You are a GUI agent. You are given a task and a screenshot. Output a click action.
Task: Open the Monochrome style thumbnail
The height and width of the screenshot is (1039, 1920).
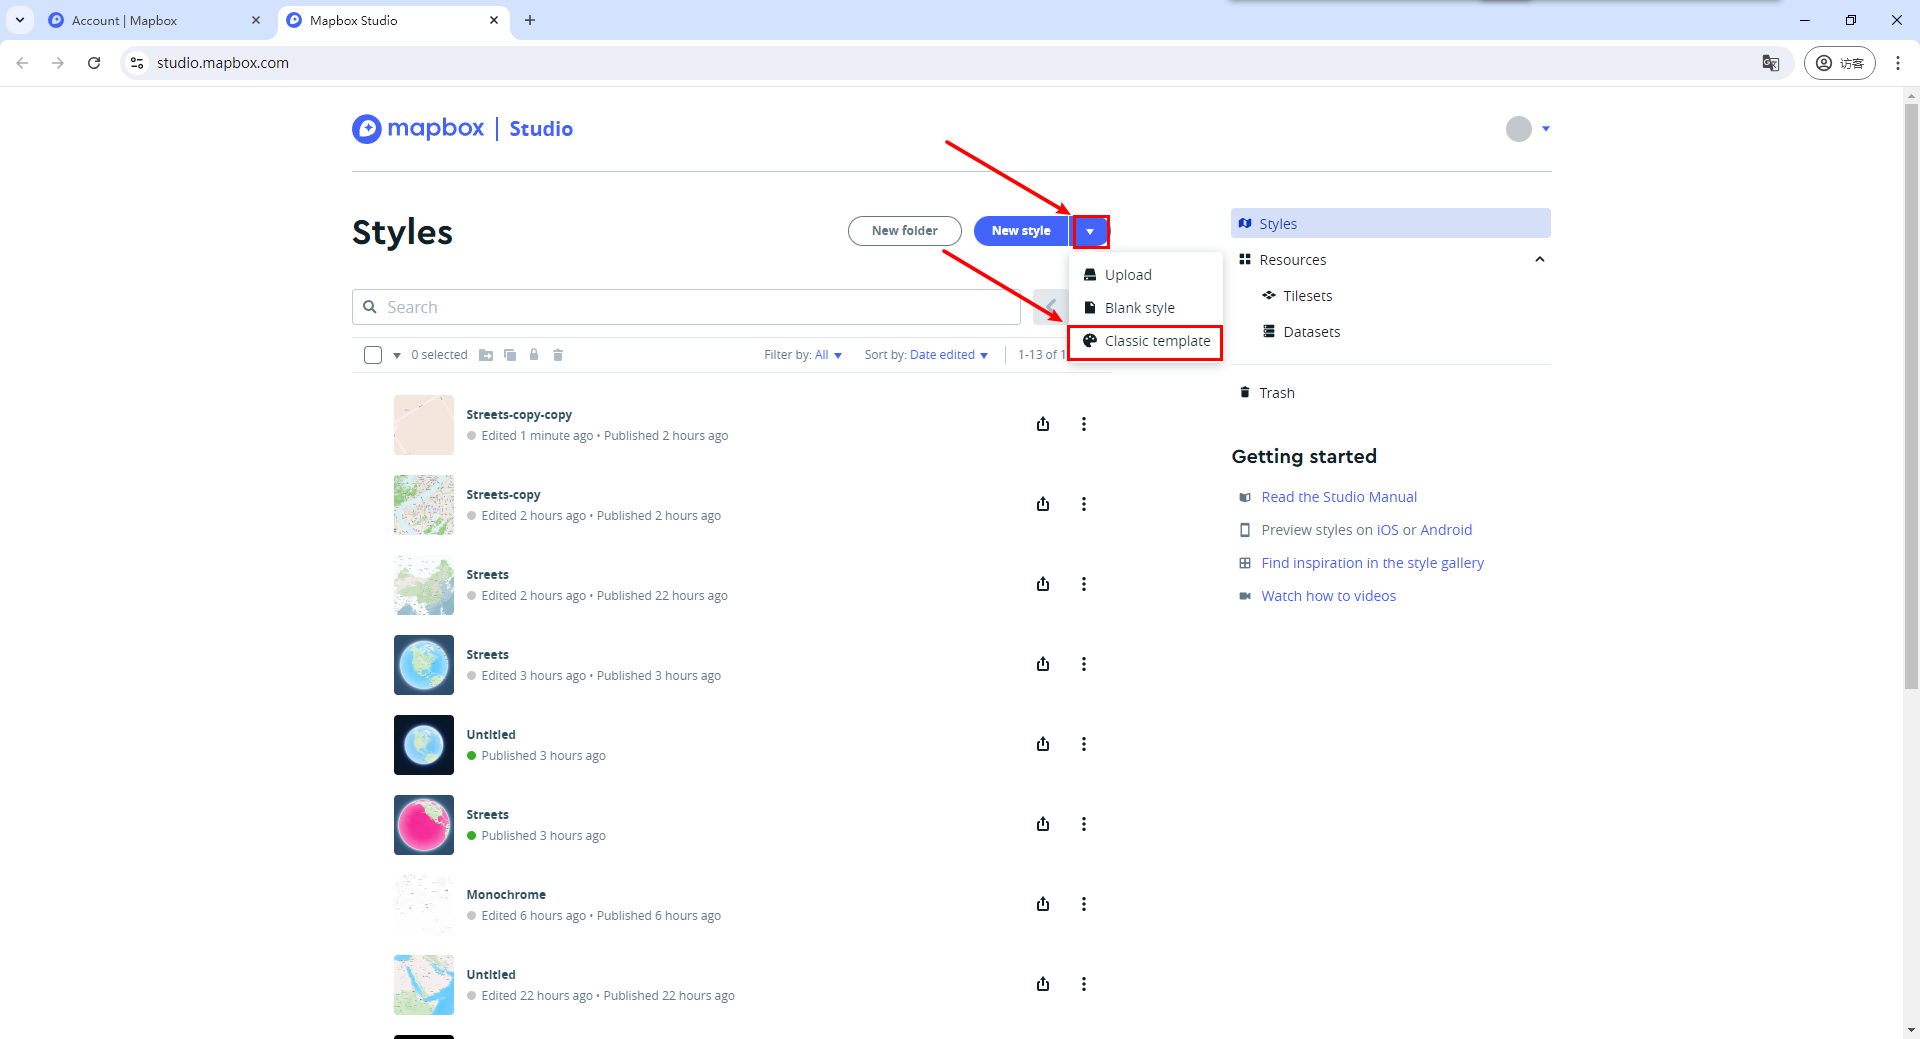(424, 905)
